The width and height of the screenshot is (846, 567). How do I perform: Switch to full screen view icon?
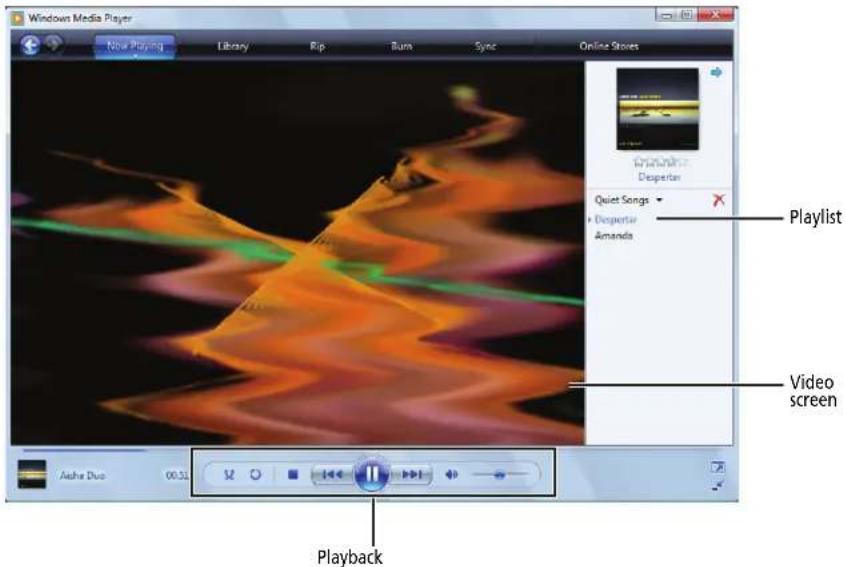tap(718, 467)
